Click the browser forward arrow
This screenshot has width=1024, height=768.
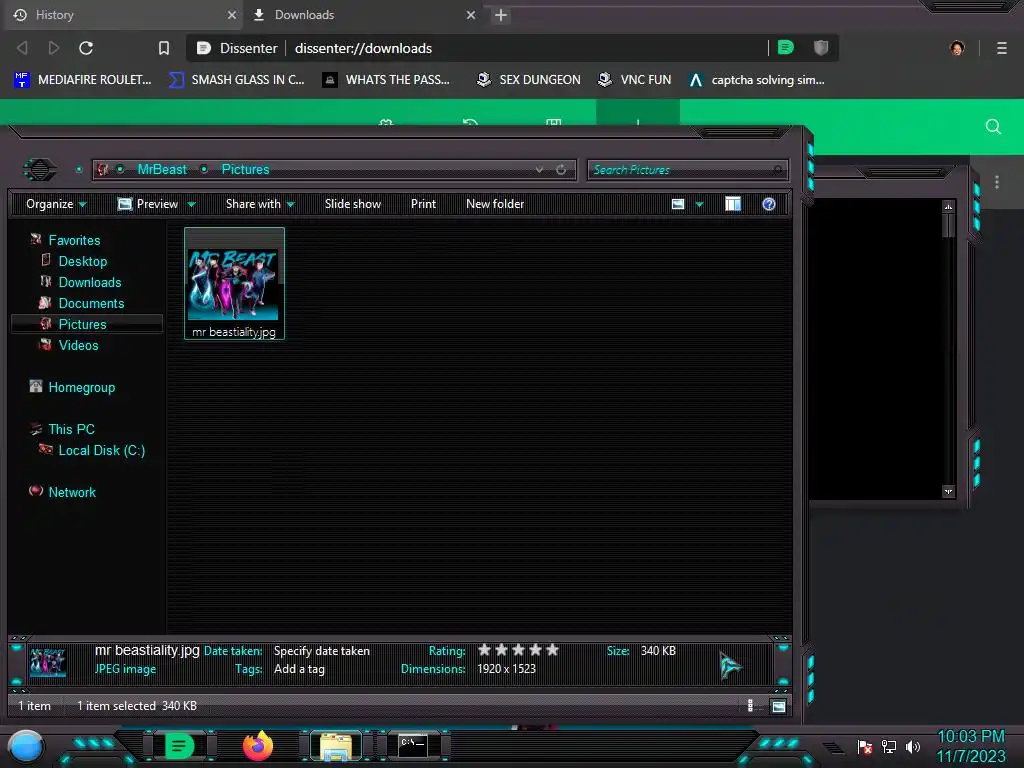(54, 48)
